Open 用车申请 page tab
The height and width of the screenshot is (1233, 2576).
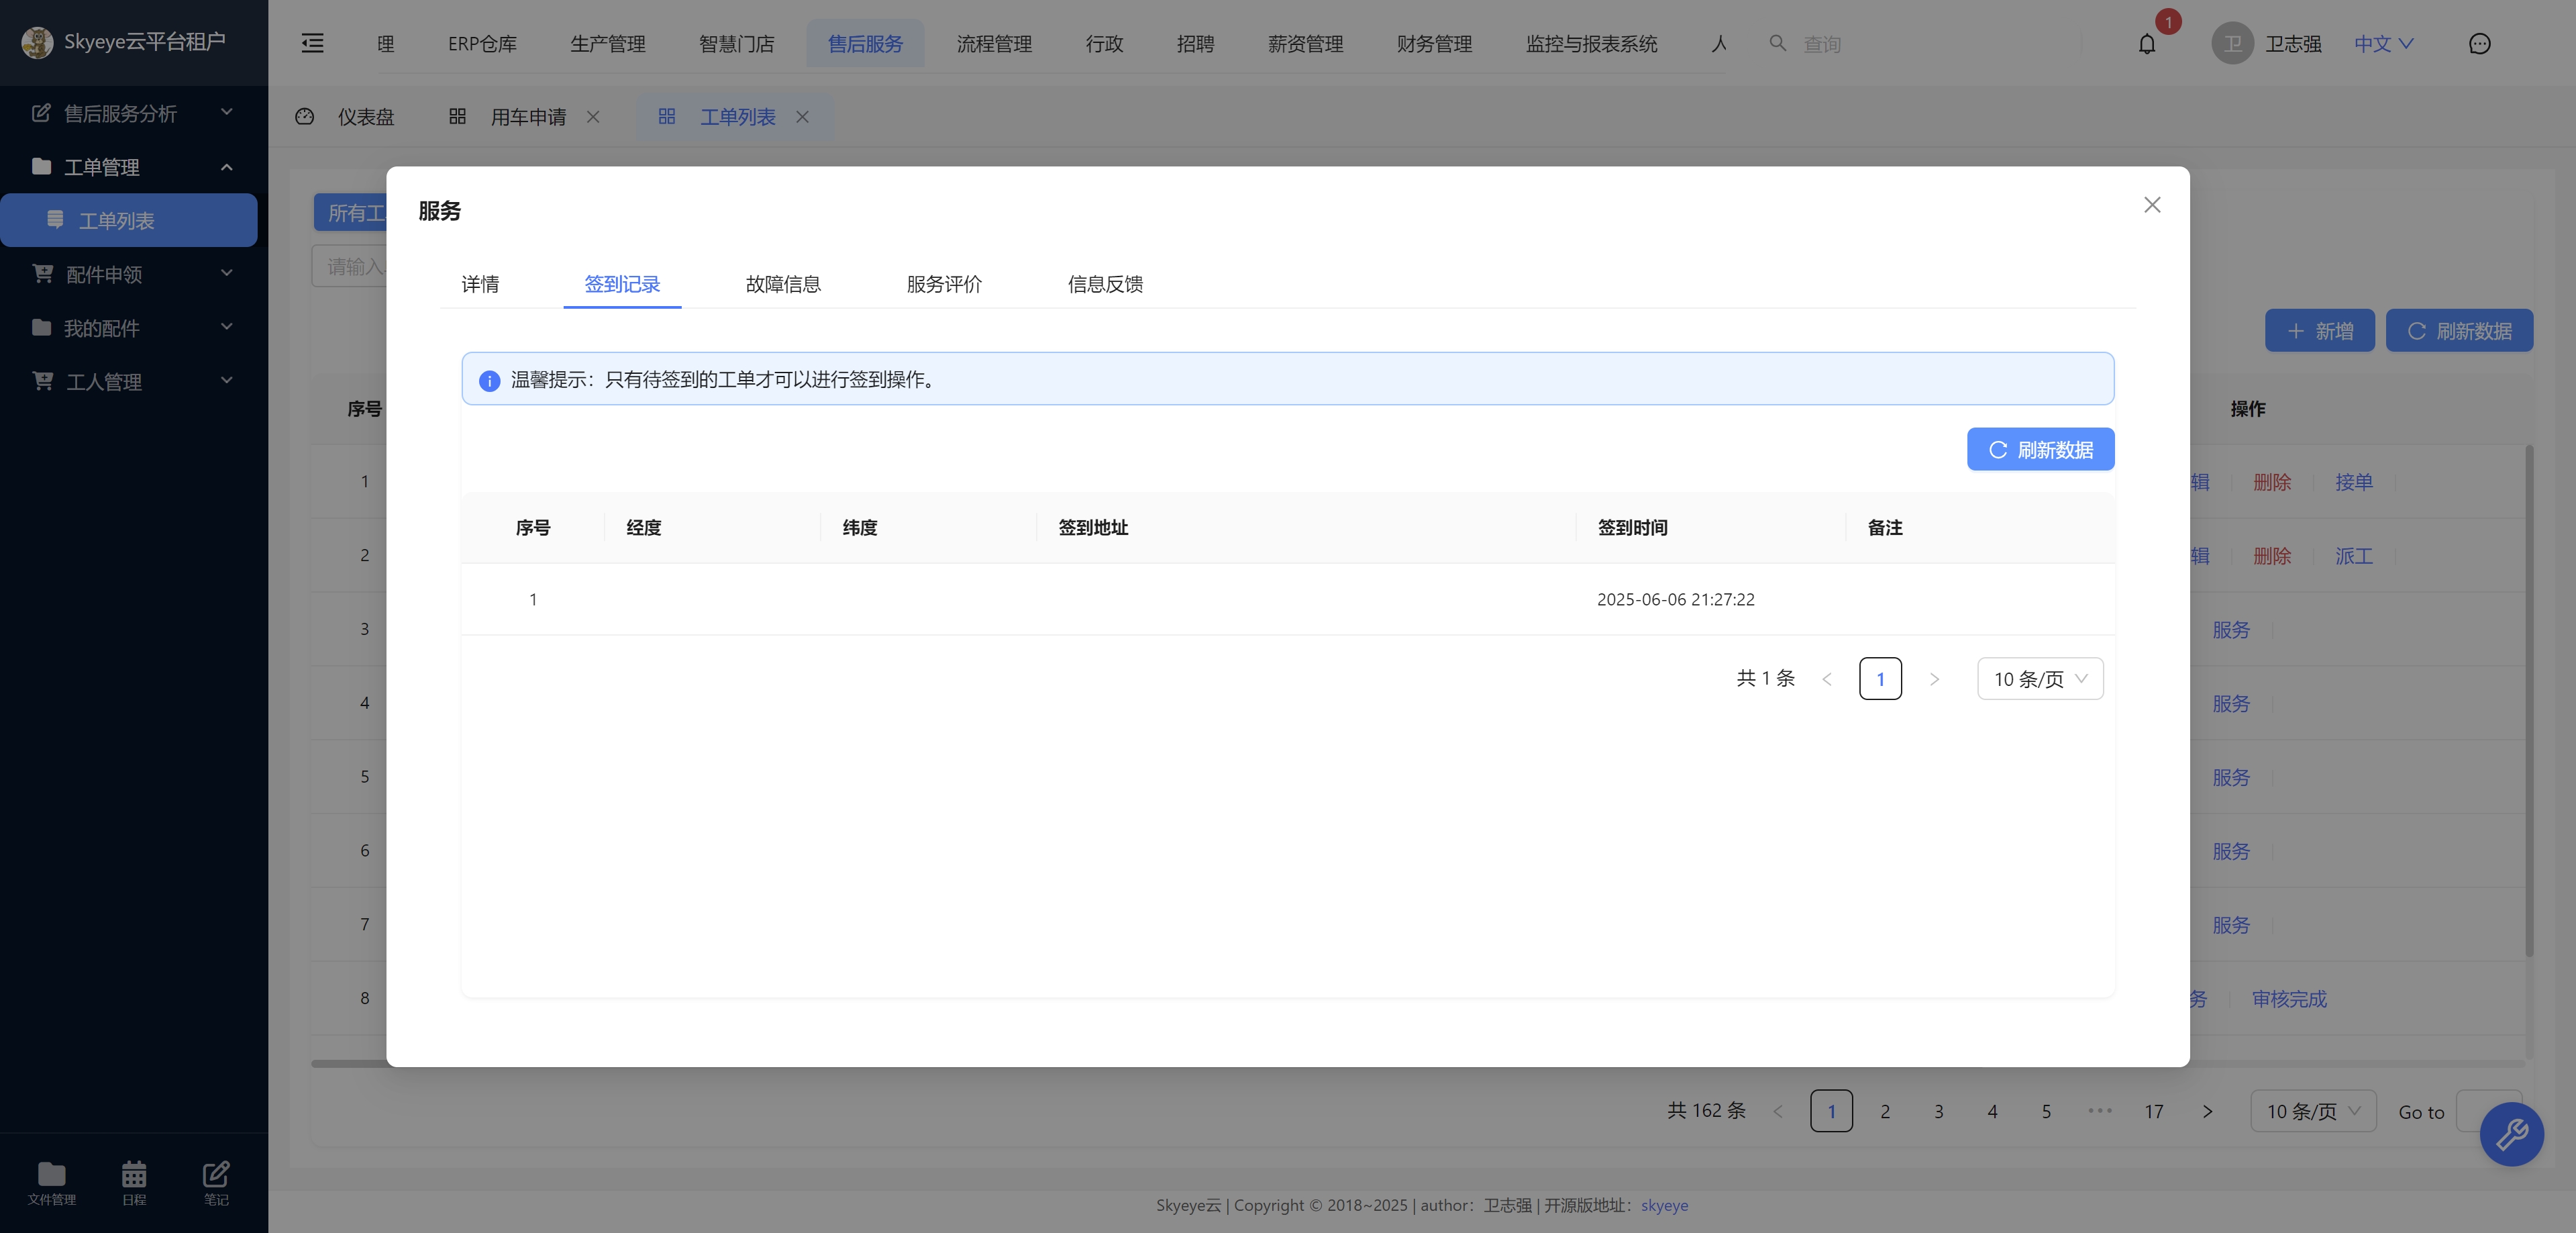528,117
